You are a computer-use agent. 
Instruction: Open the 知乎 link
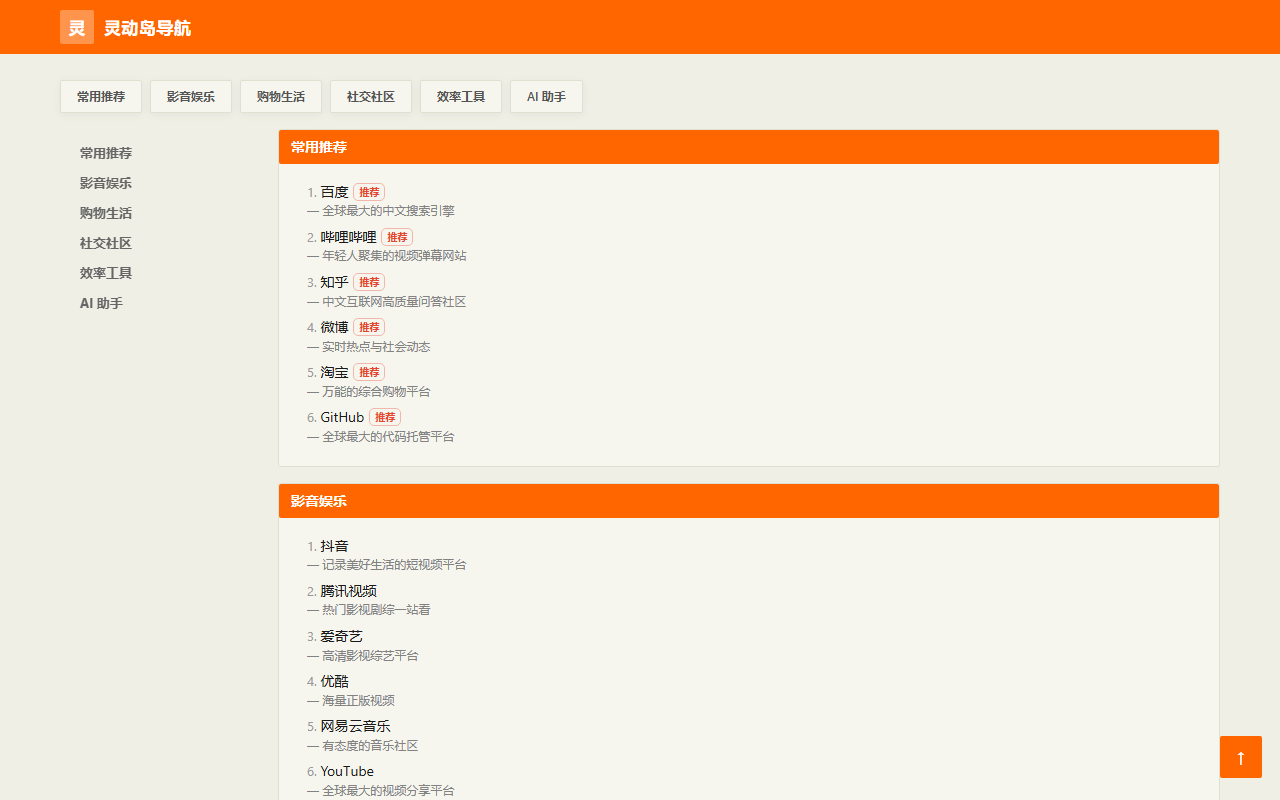(335, 282)
